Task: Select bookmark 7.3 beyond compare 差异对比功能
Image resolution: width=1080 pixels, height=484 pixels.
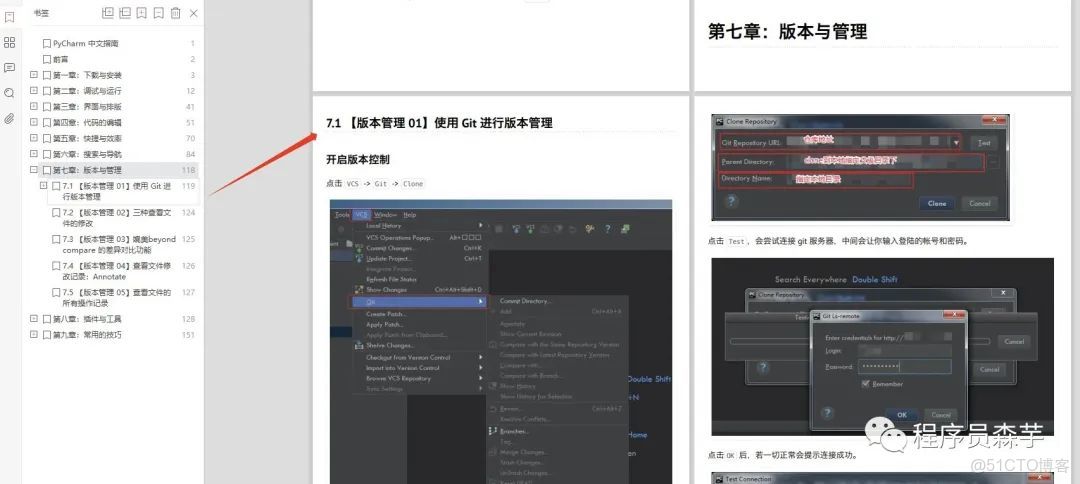Action: tap(119, 244)
